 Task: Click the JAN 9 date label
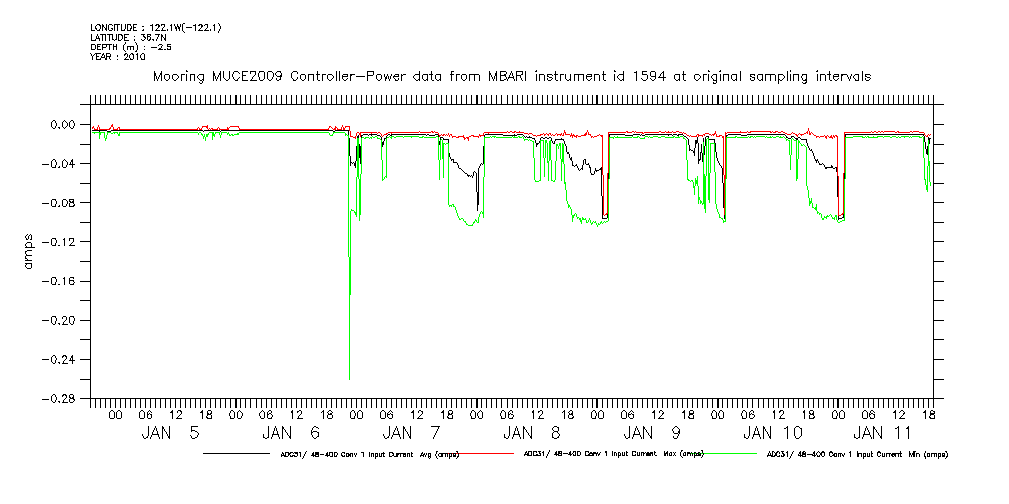[x=652, y=433]
